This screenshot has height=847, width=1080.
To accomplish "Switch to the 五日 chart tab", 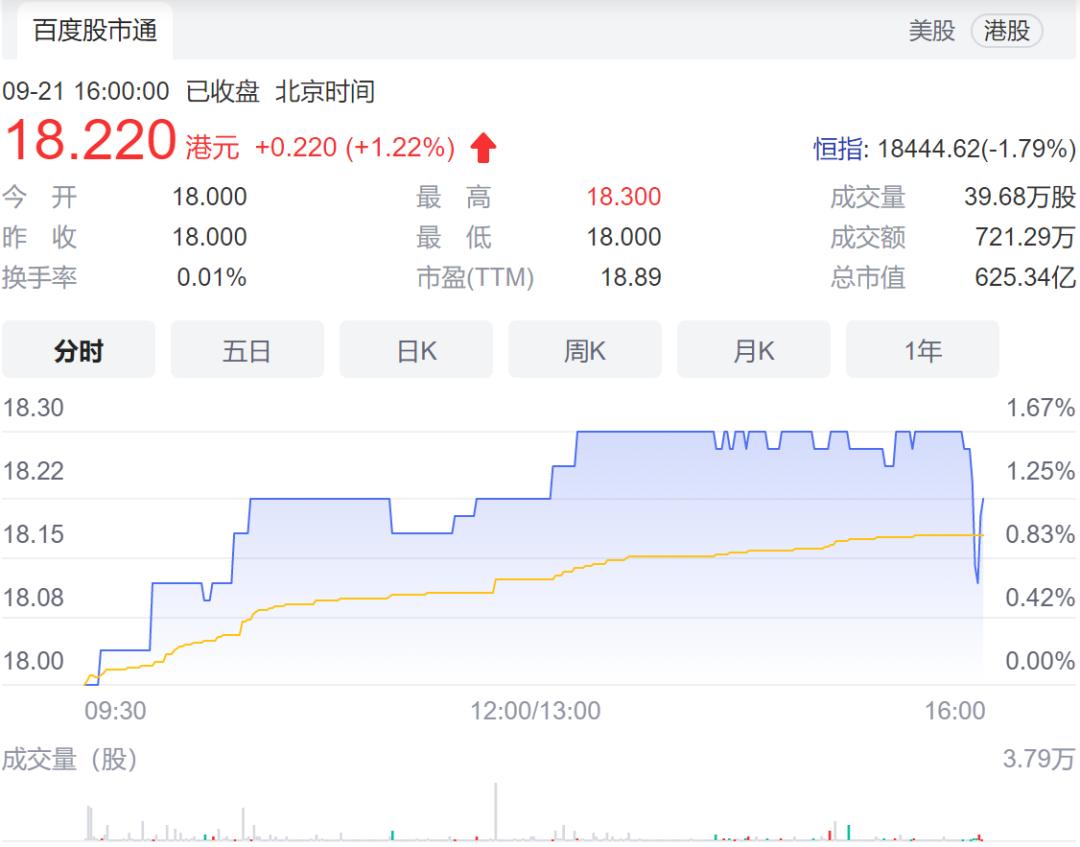I will point(248,350).
